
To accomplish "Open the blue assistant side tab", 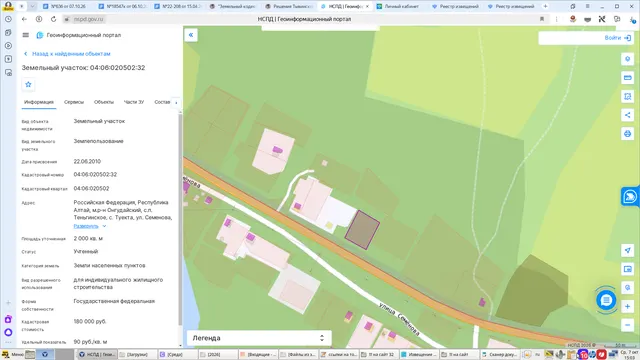I will point(630,197).
